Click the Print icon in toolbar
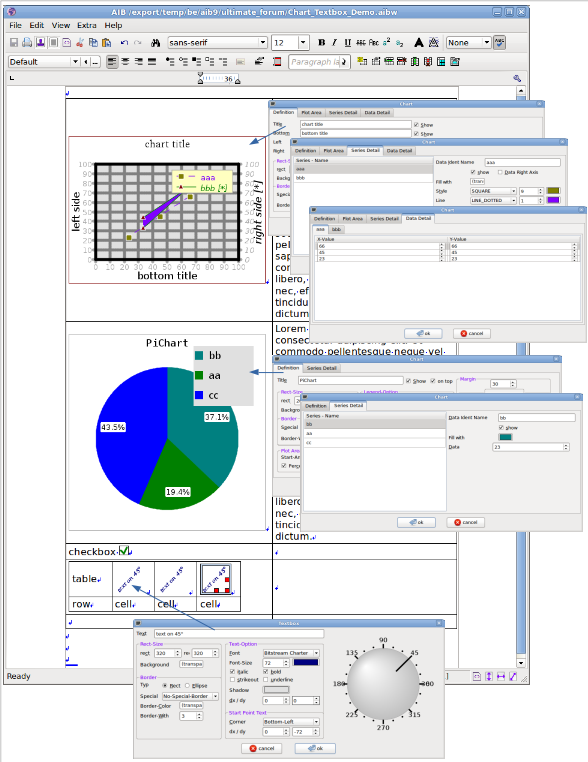 pyautogui.click(x=27, y=43)
